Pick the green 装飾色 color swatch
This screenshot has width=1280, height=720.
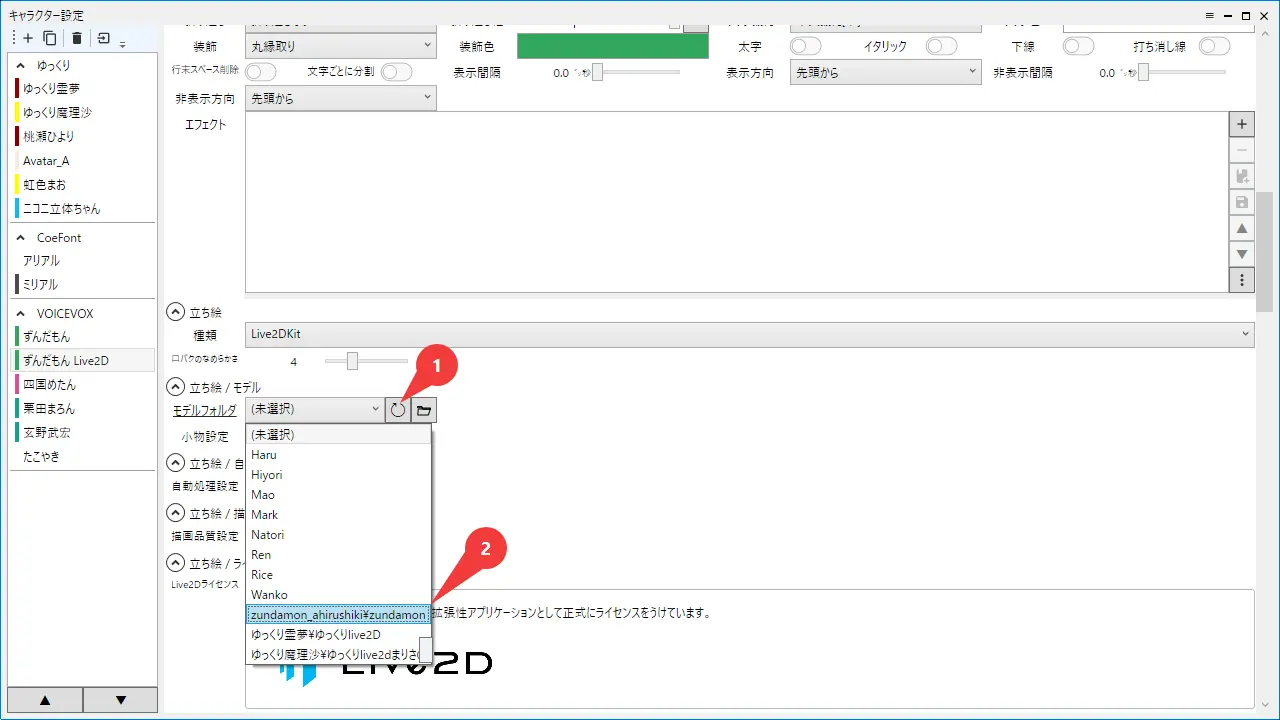coord(612,46)
